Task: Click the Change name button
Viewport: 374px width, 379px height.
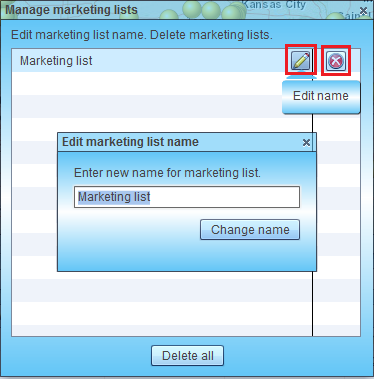Action: click(250, 230)
